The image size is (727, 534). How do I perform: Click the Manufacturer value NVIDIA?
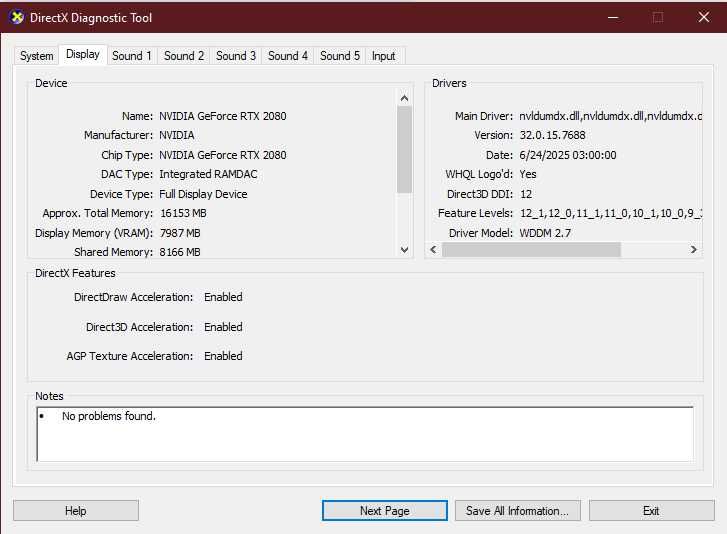coord(177,135)
